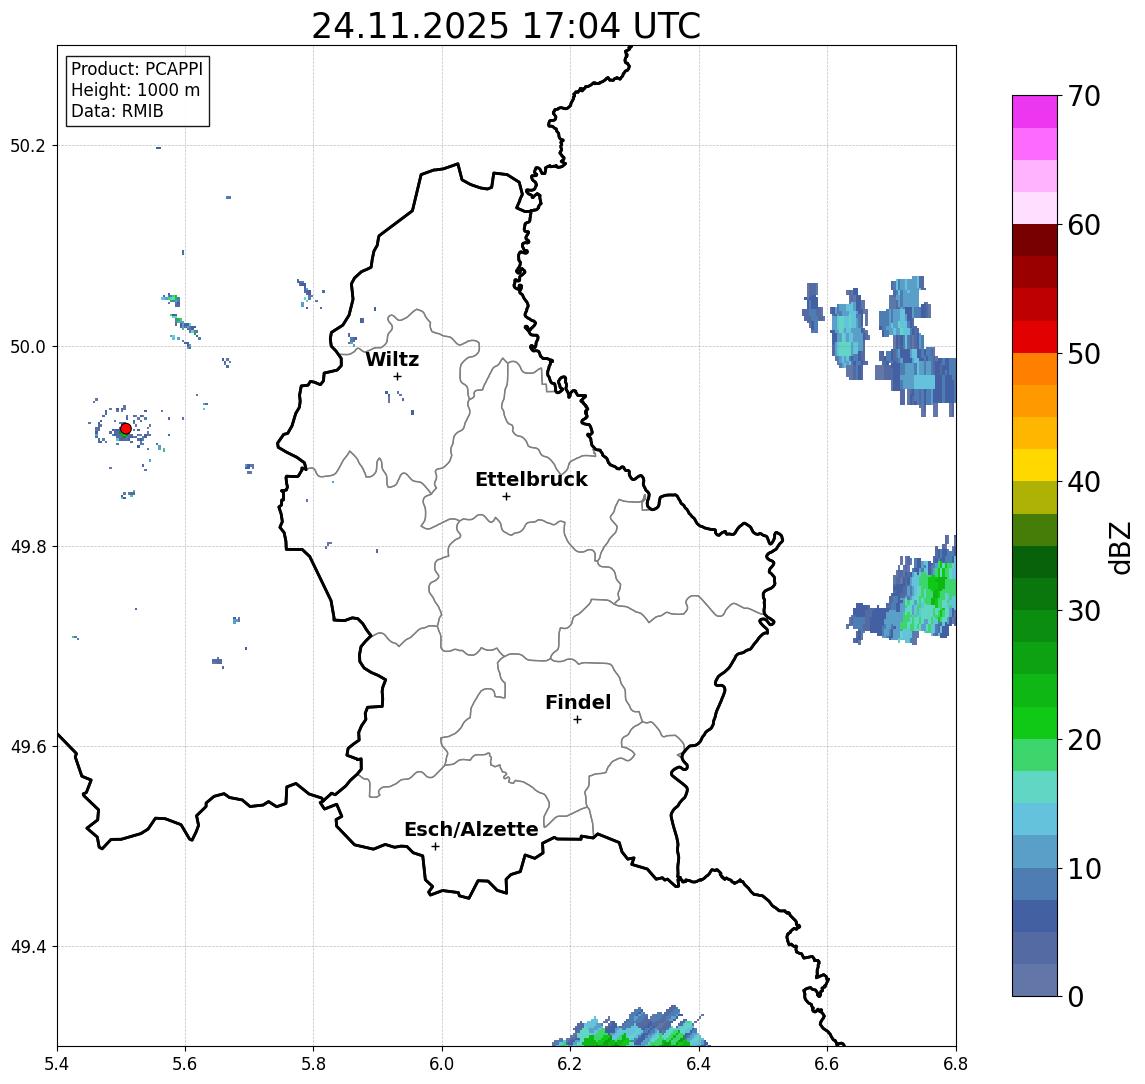The image size is (1145, 1084).
Task: Click the 30 value on colorbar
Action: tap(1084, 611)
